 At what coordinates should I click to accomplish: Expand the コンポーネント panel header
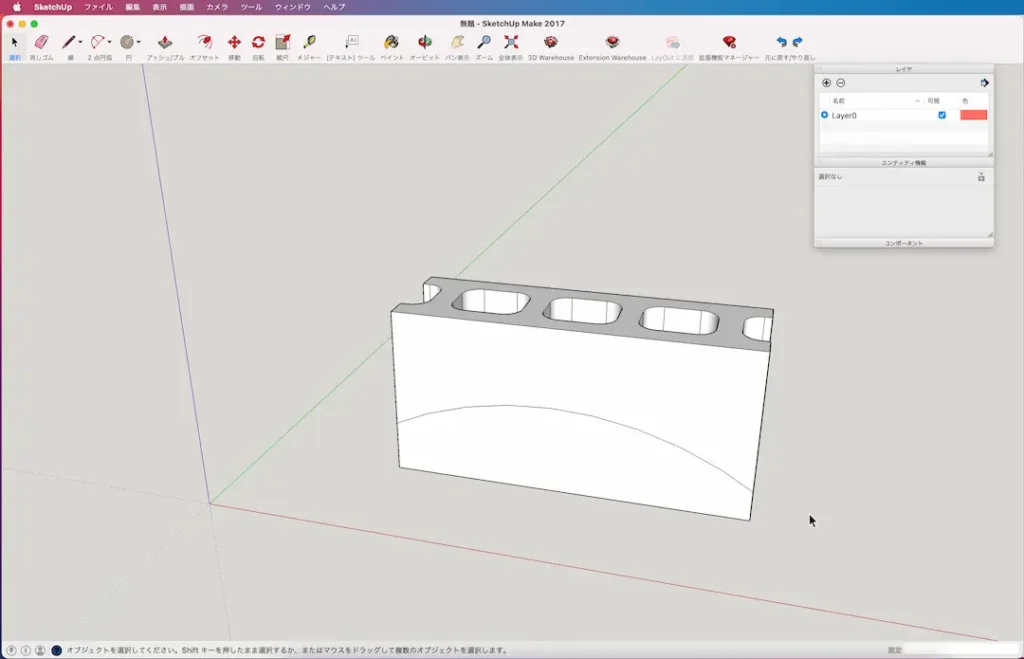point(904,243)
